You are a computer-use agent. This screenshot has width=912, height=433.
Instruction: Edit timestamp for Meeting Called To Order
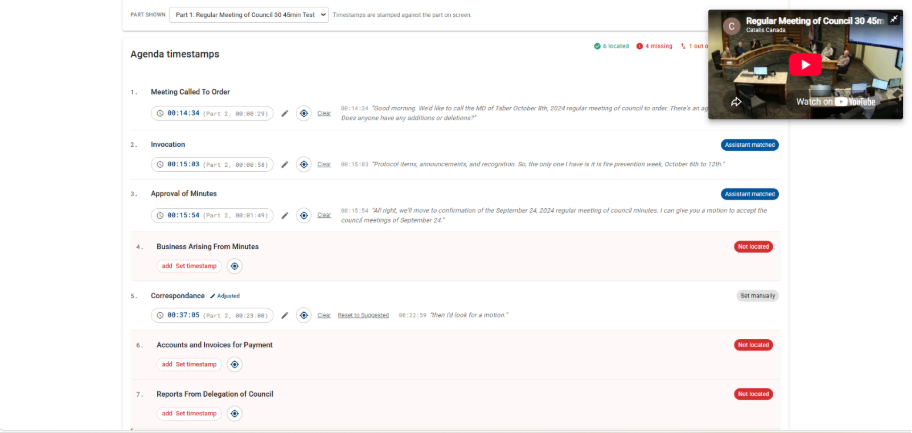(284, 113)
